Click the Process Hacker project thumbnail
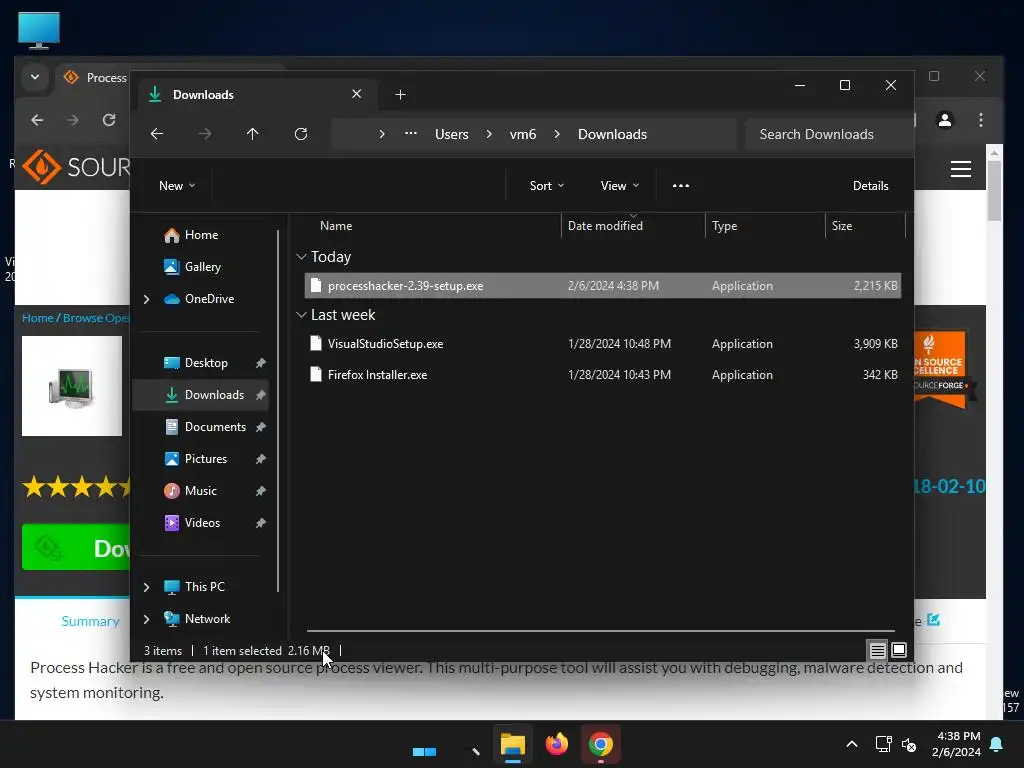The image size is (1024, 768). 72,386
